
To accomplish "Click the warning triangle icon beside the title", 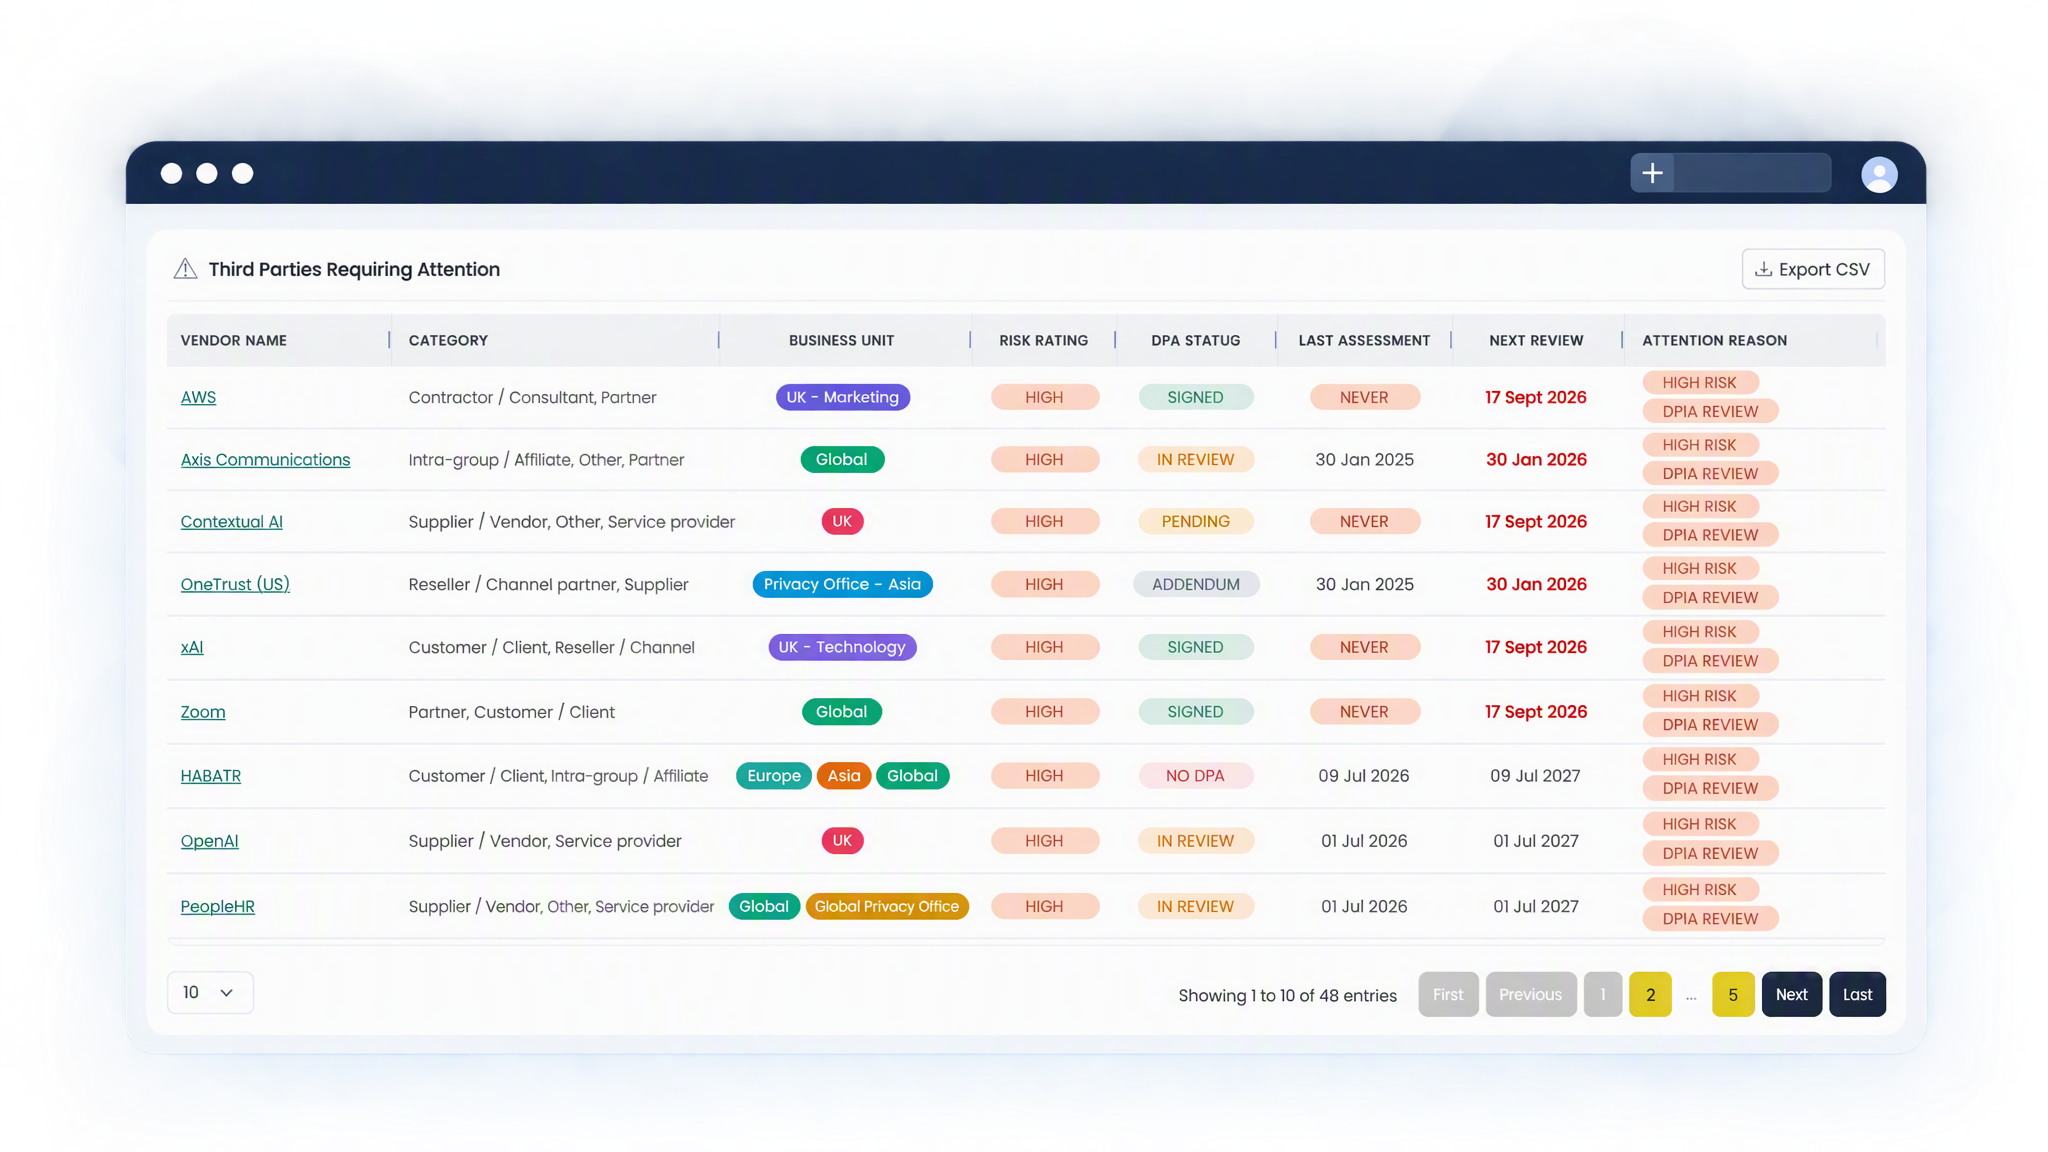I will click(x=185, y=269).
